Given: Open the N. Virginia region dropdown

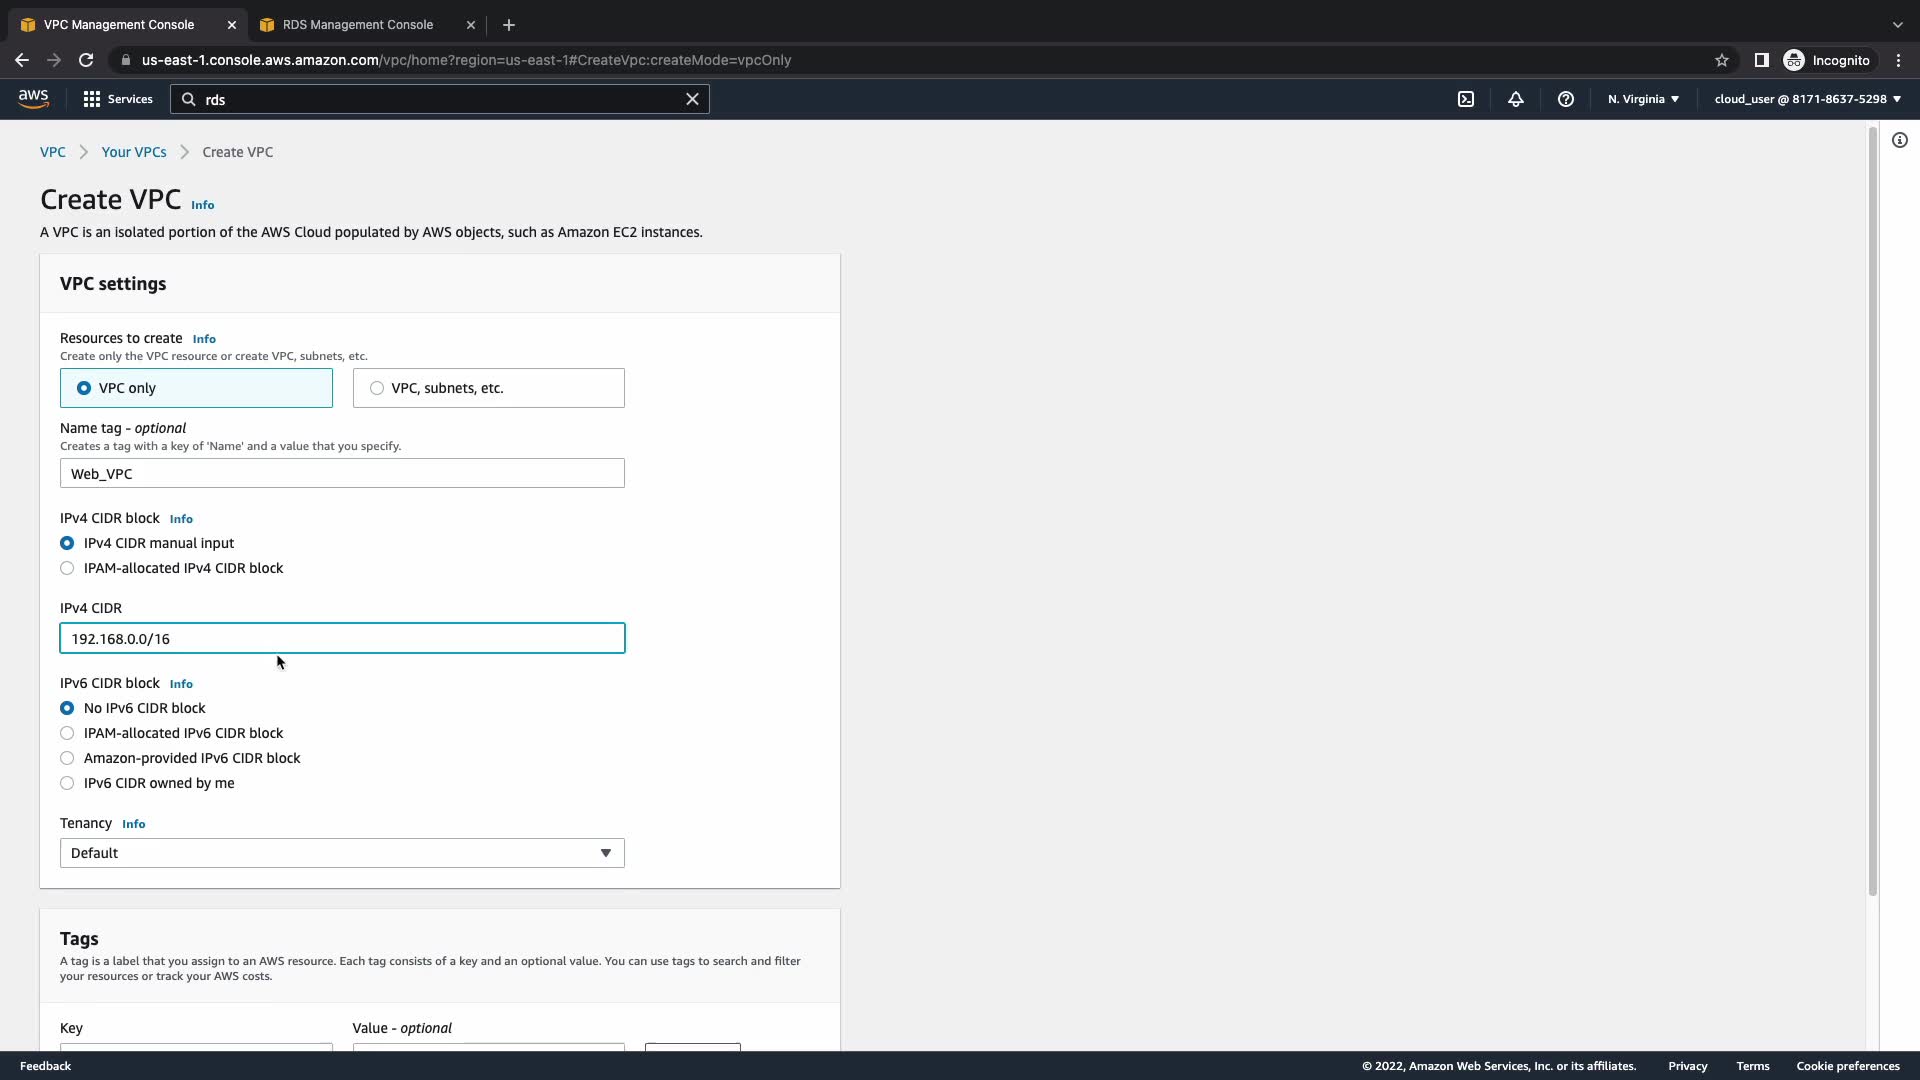Looking at the screenshot, I should (x=1643, y=99).
